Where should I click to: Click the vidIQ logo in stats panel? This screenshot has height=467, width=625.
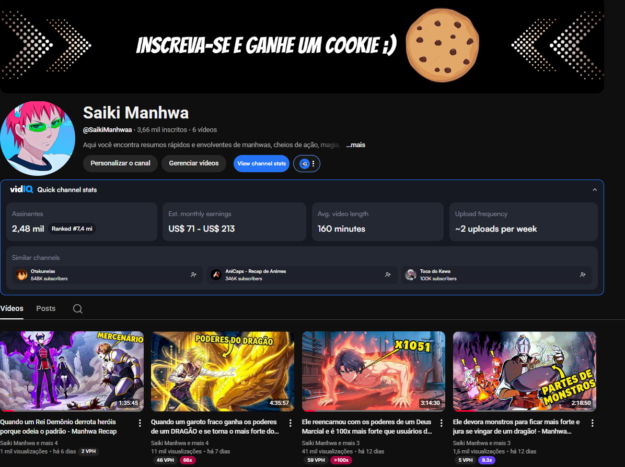(x=22, y=189)
